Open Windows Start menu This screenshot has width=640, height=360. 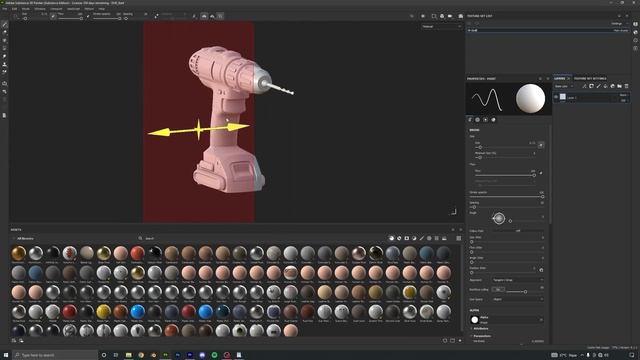tap(6, 355)
